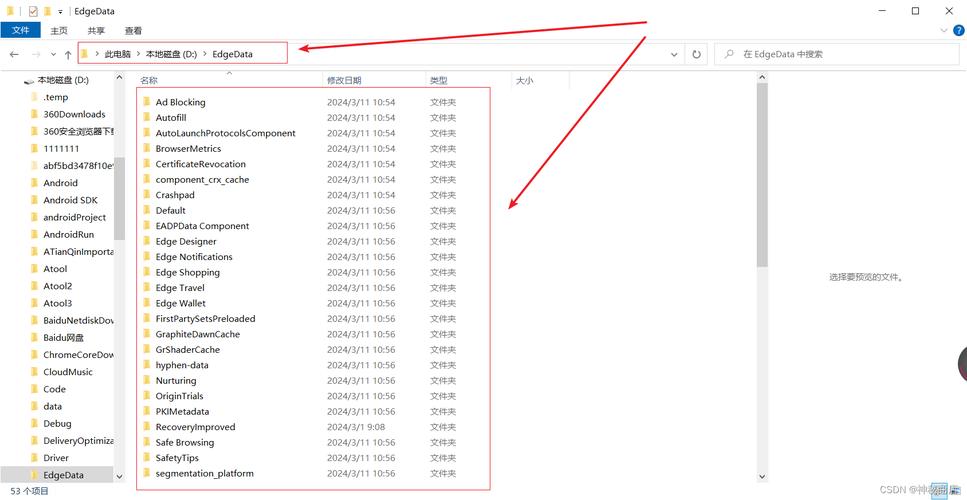Click the properties checkmark quick-access icon

pos(33,11)
